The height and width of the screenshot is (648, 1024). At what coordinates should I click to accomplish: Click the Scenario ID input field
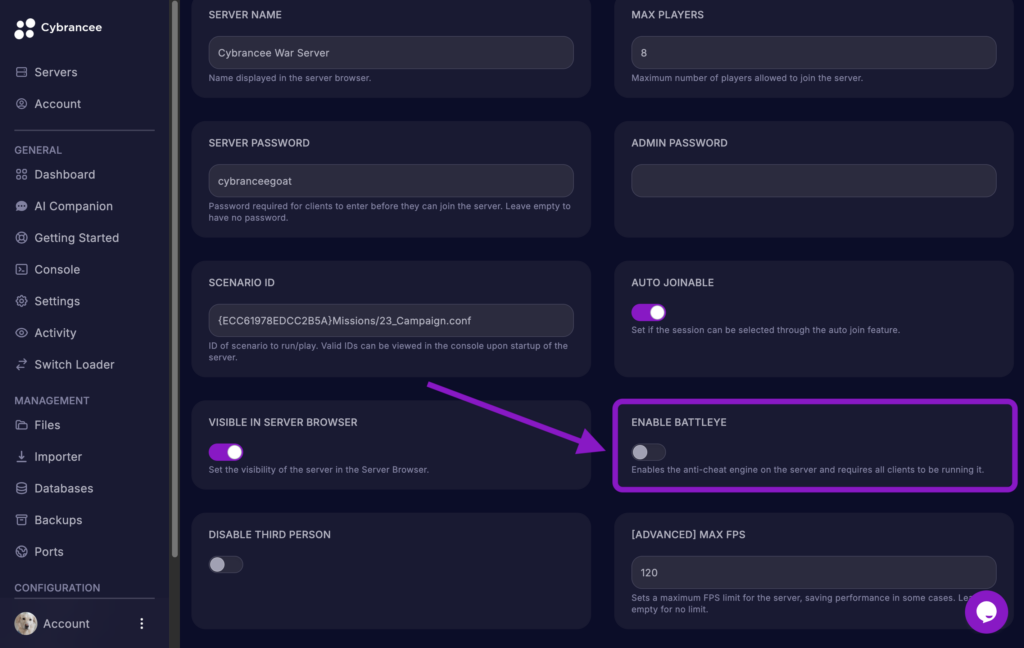[x=391, y=321]
